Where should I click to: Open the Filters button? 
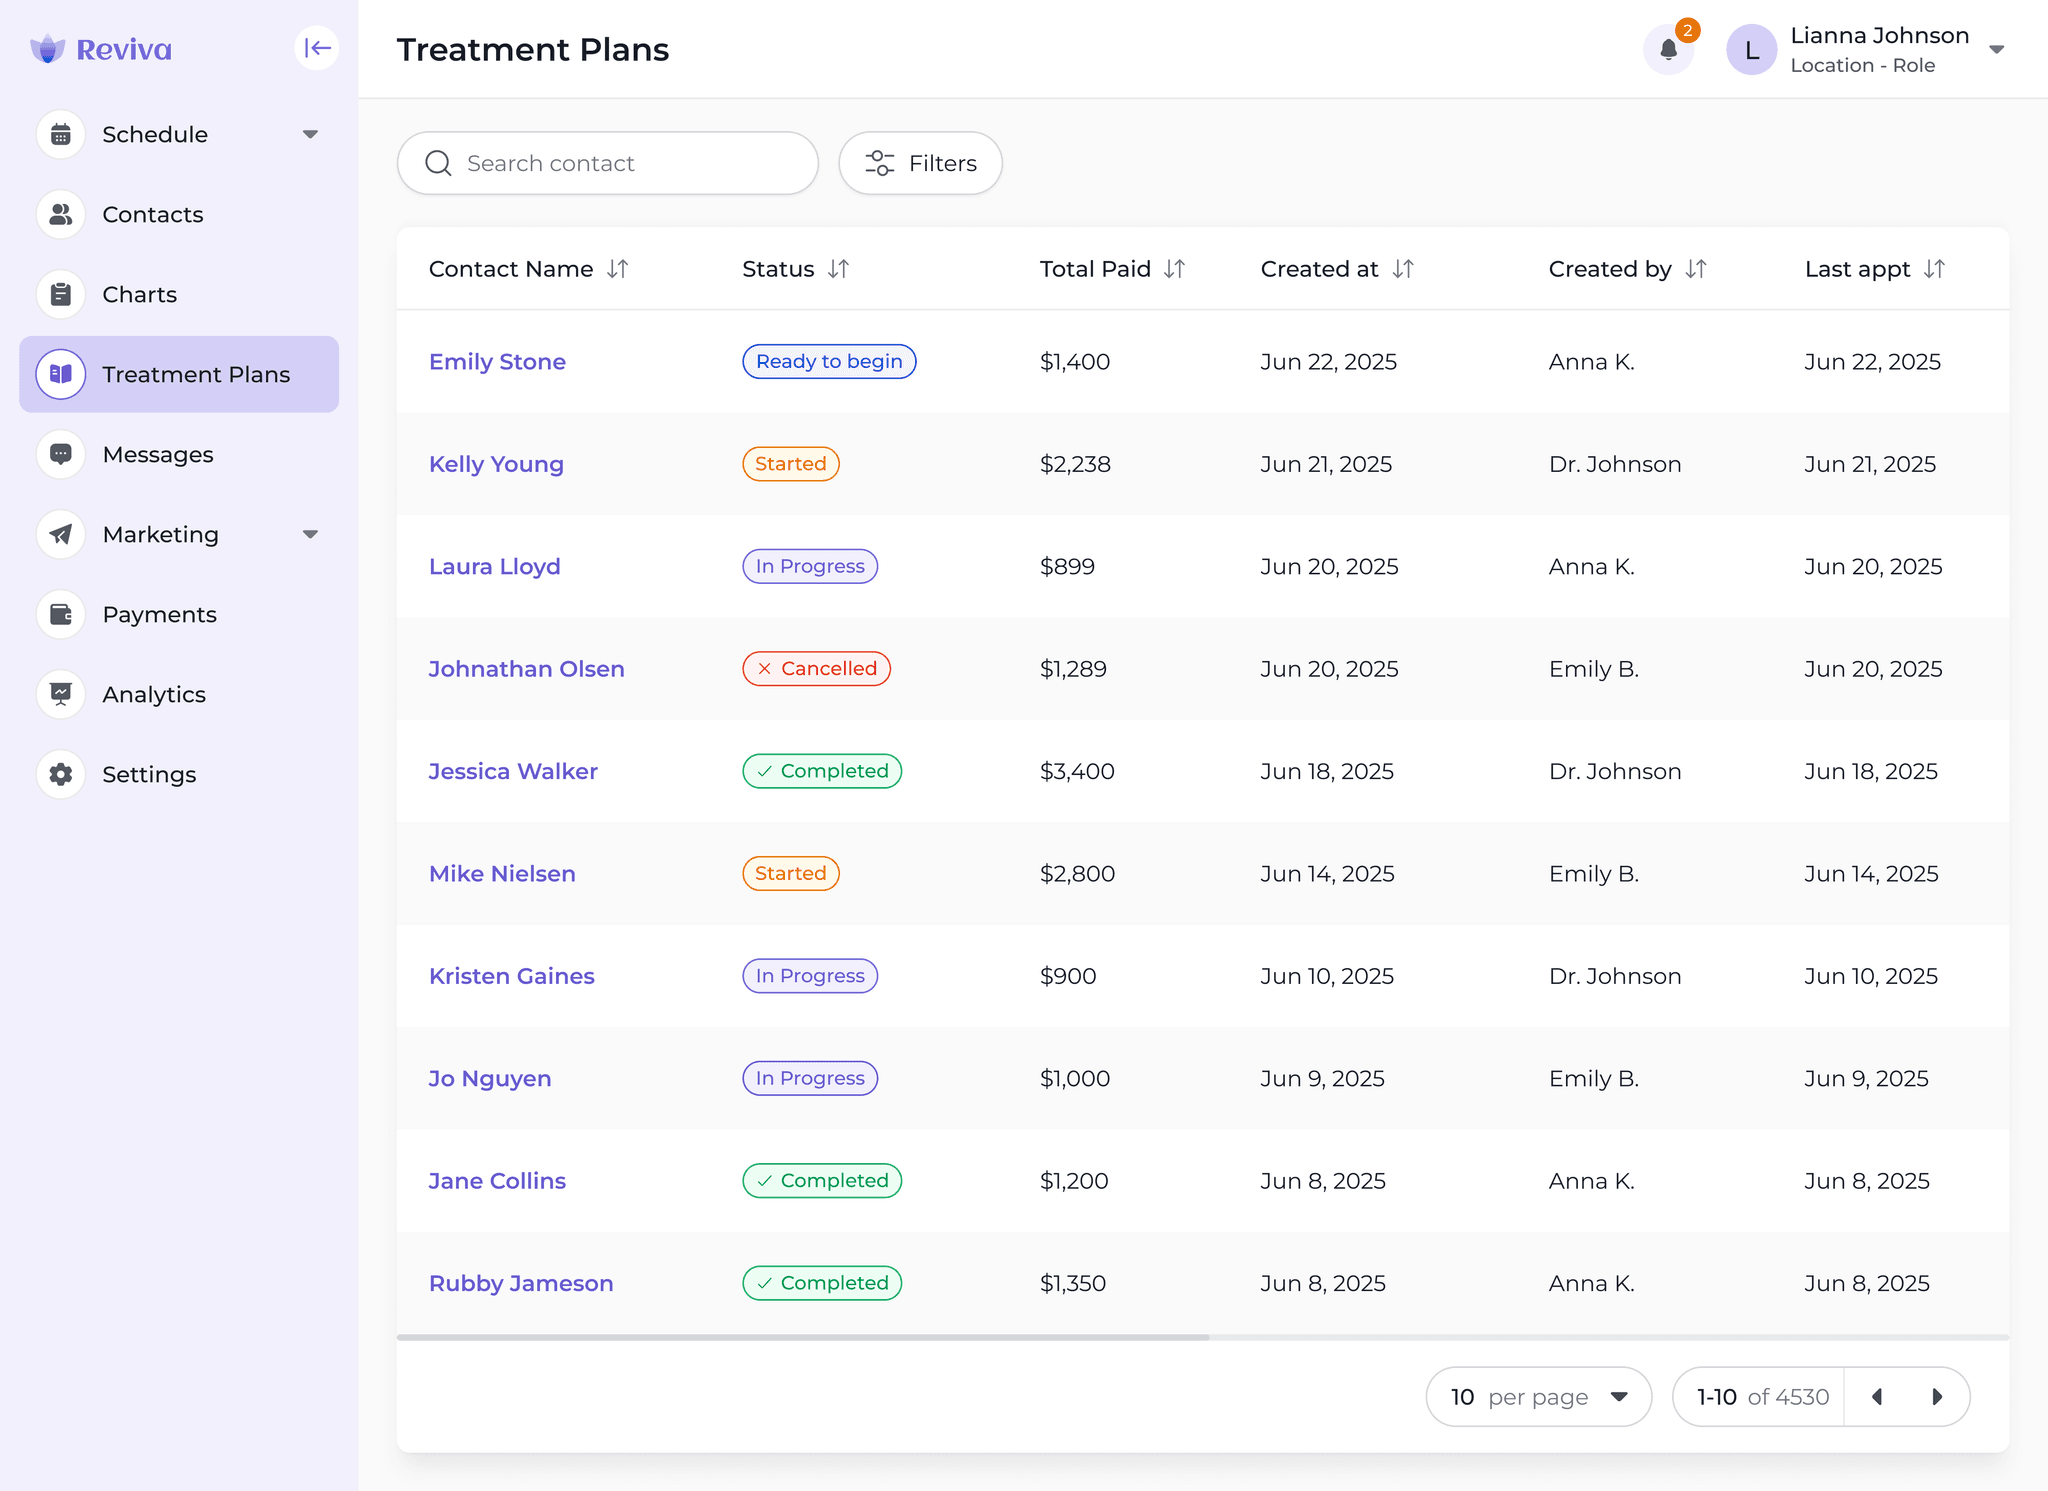[x=920, y=163]
